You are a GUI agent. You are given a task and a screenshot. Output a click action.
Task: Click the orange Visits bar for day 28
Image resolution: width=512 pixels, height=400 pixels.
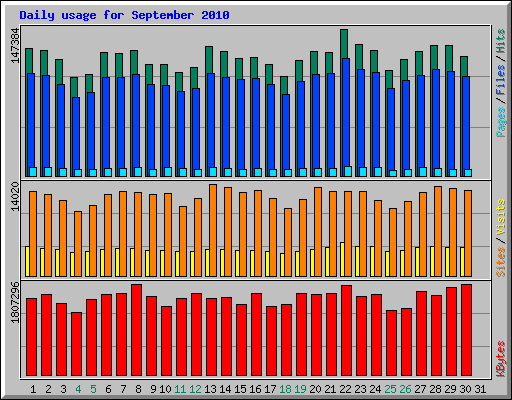[438, 231]
